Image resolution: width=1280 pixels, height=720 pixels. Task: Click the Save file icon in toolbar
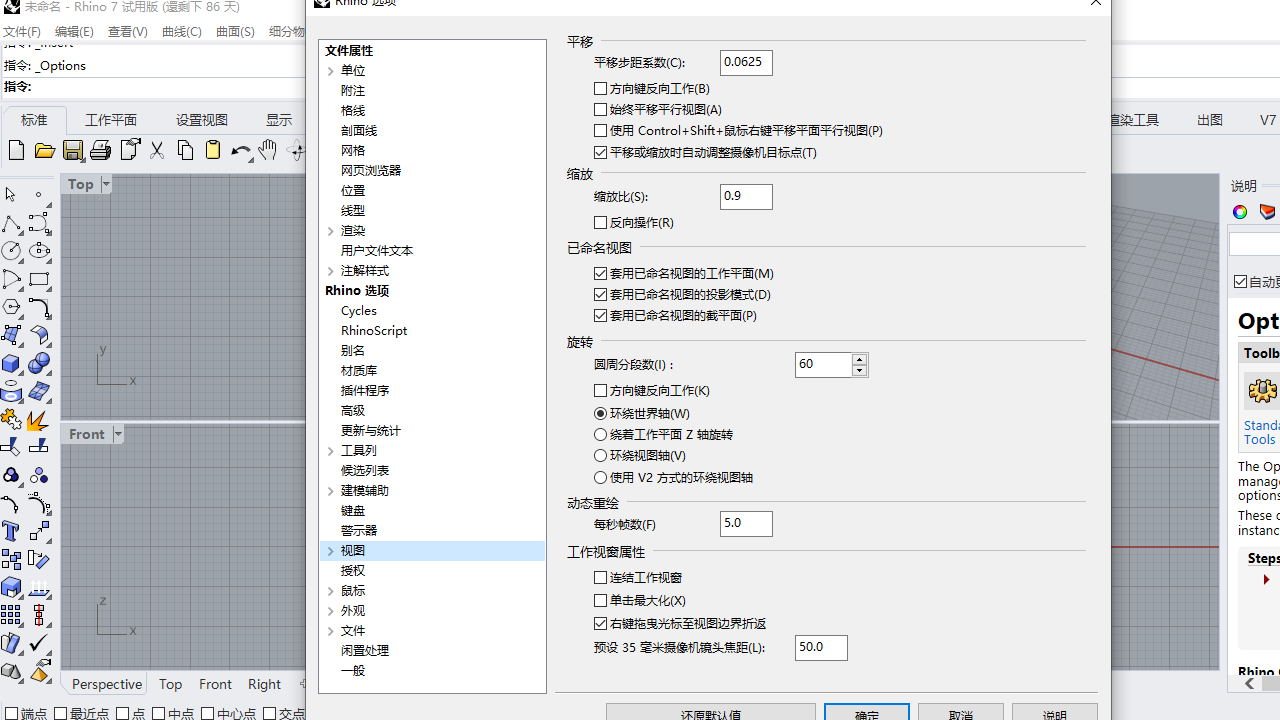[73, 150]
